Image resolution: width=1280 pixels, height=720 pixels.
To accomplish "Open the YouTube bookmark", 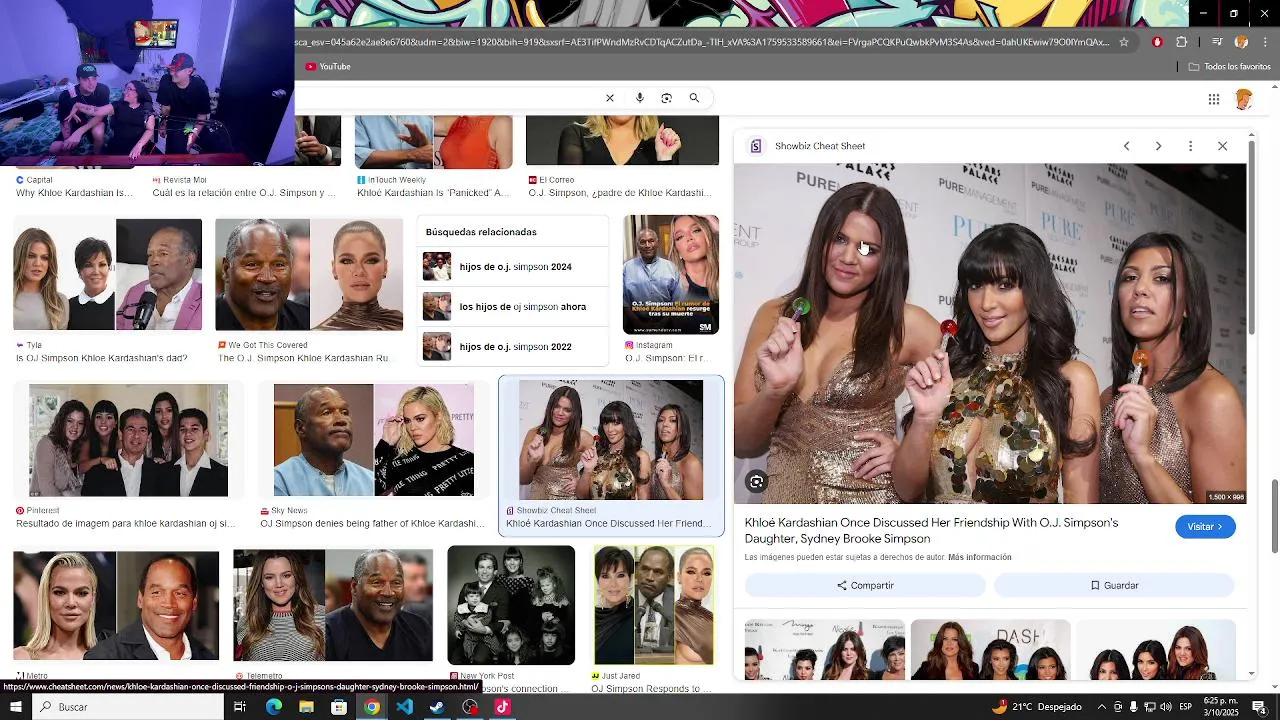I will tap(328, 67).
